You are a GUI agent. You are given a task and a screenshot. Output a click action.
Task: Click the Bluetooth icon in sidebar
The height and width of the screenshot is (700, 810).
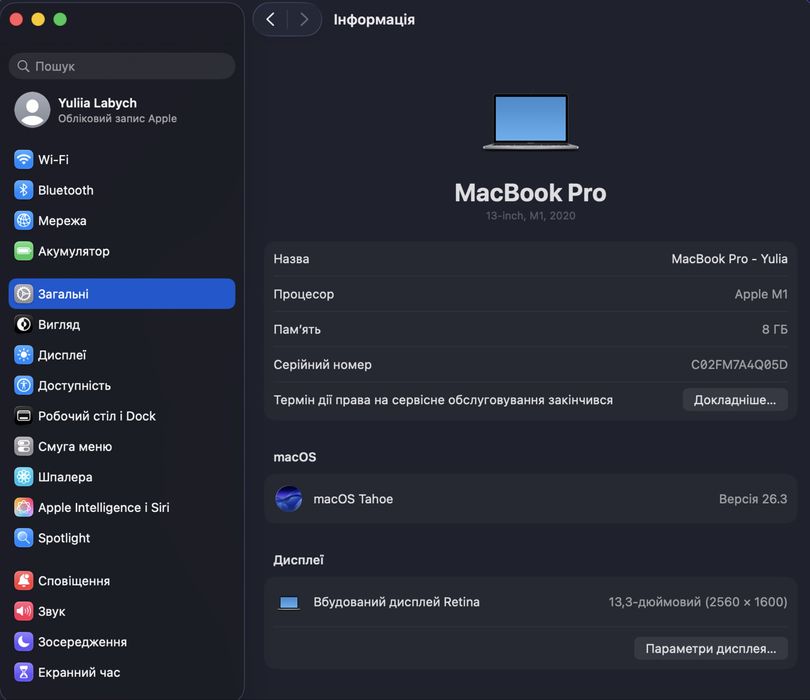click(23, 190)
